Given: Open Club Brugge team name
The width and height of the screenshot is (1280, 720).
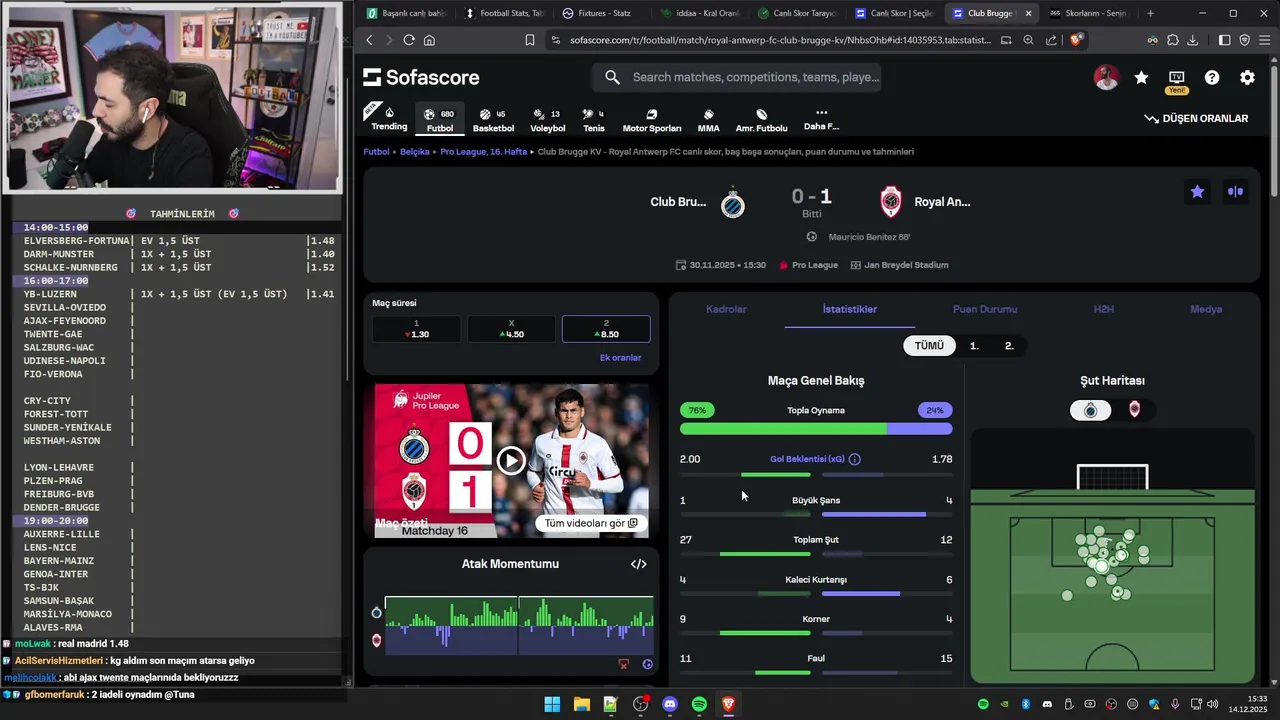Looking at the screenshot, I should (678, 202).
